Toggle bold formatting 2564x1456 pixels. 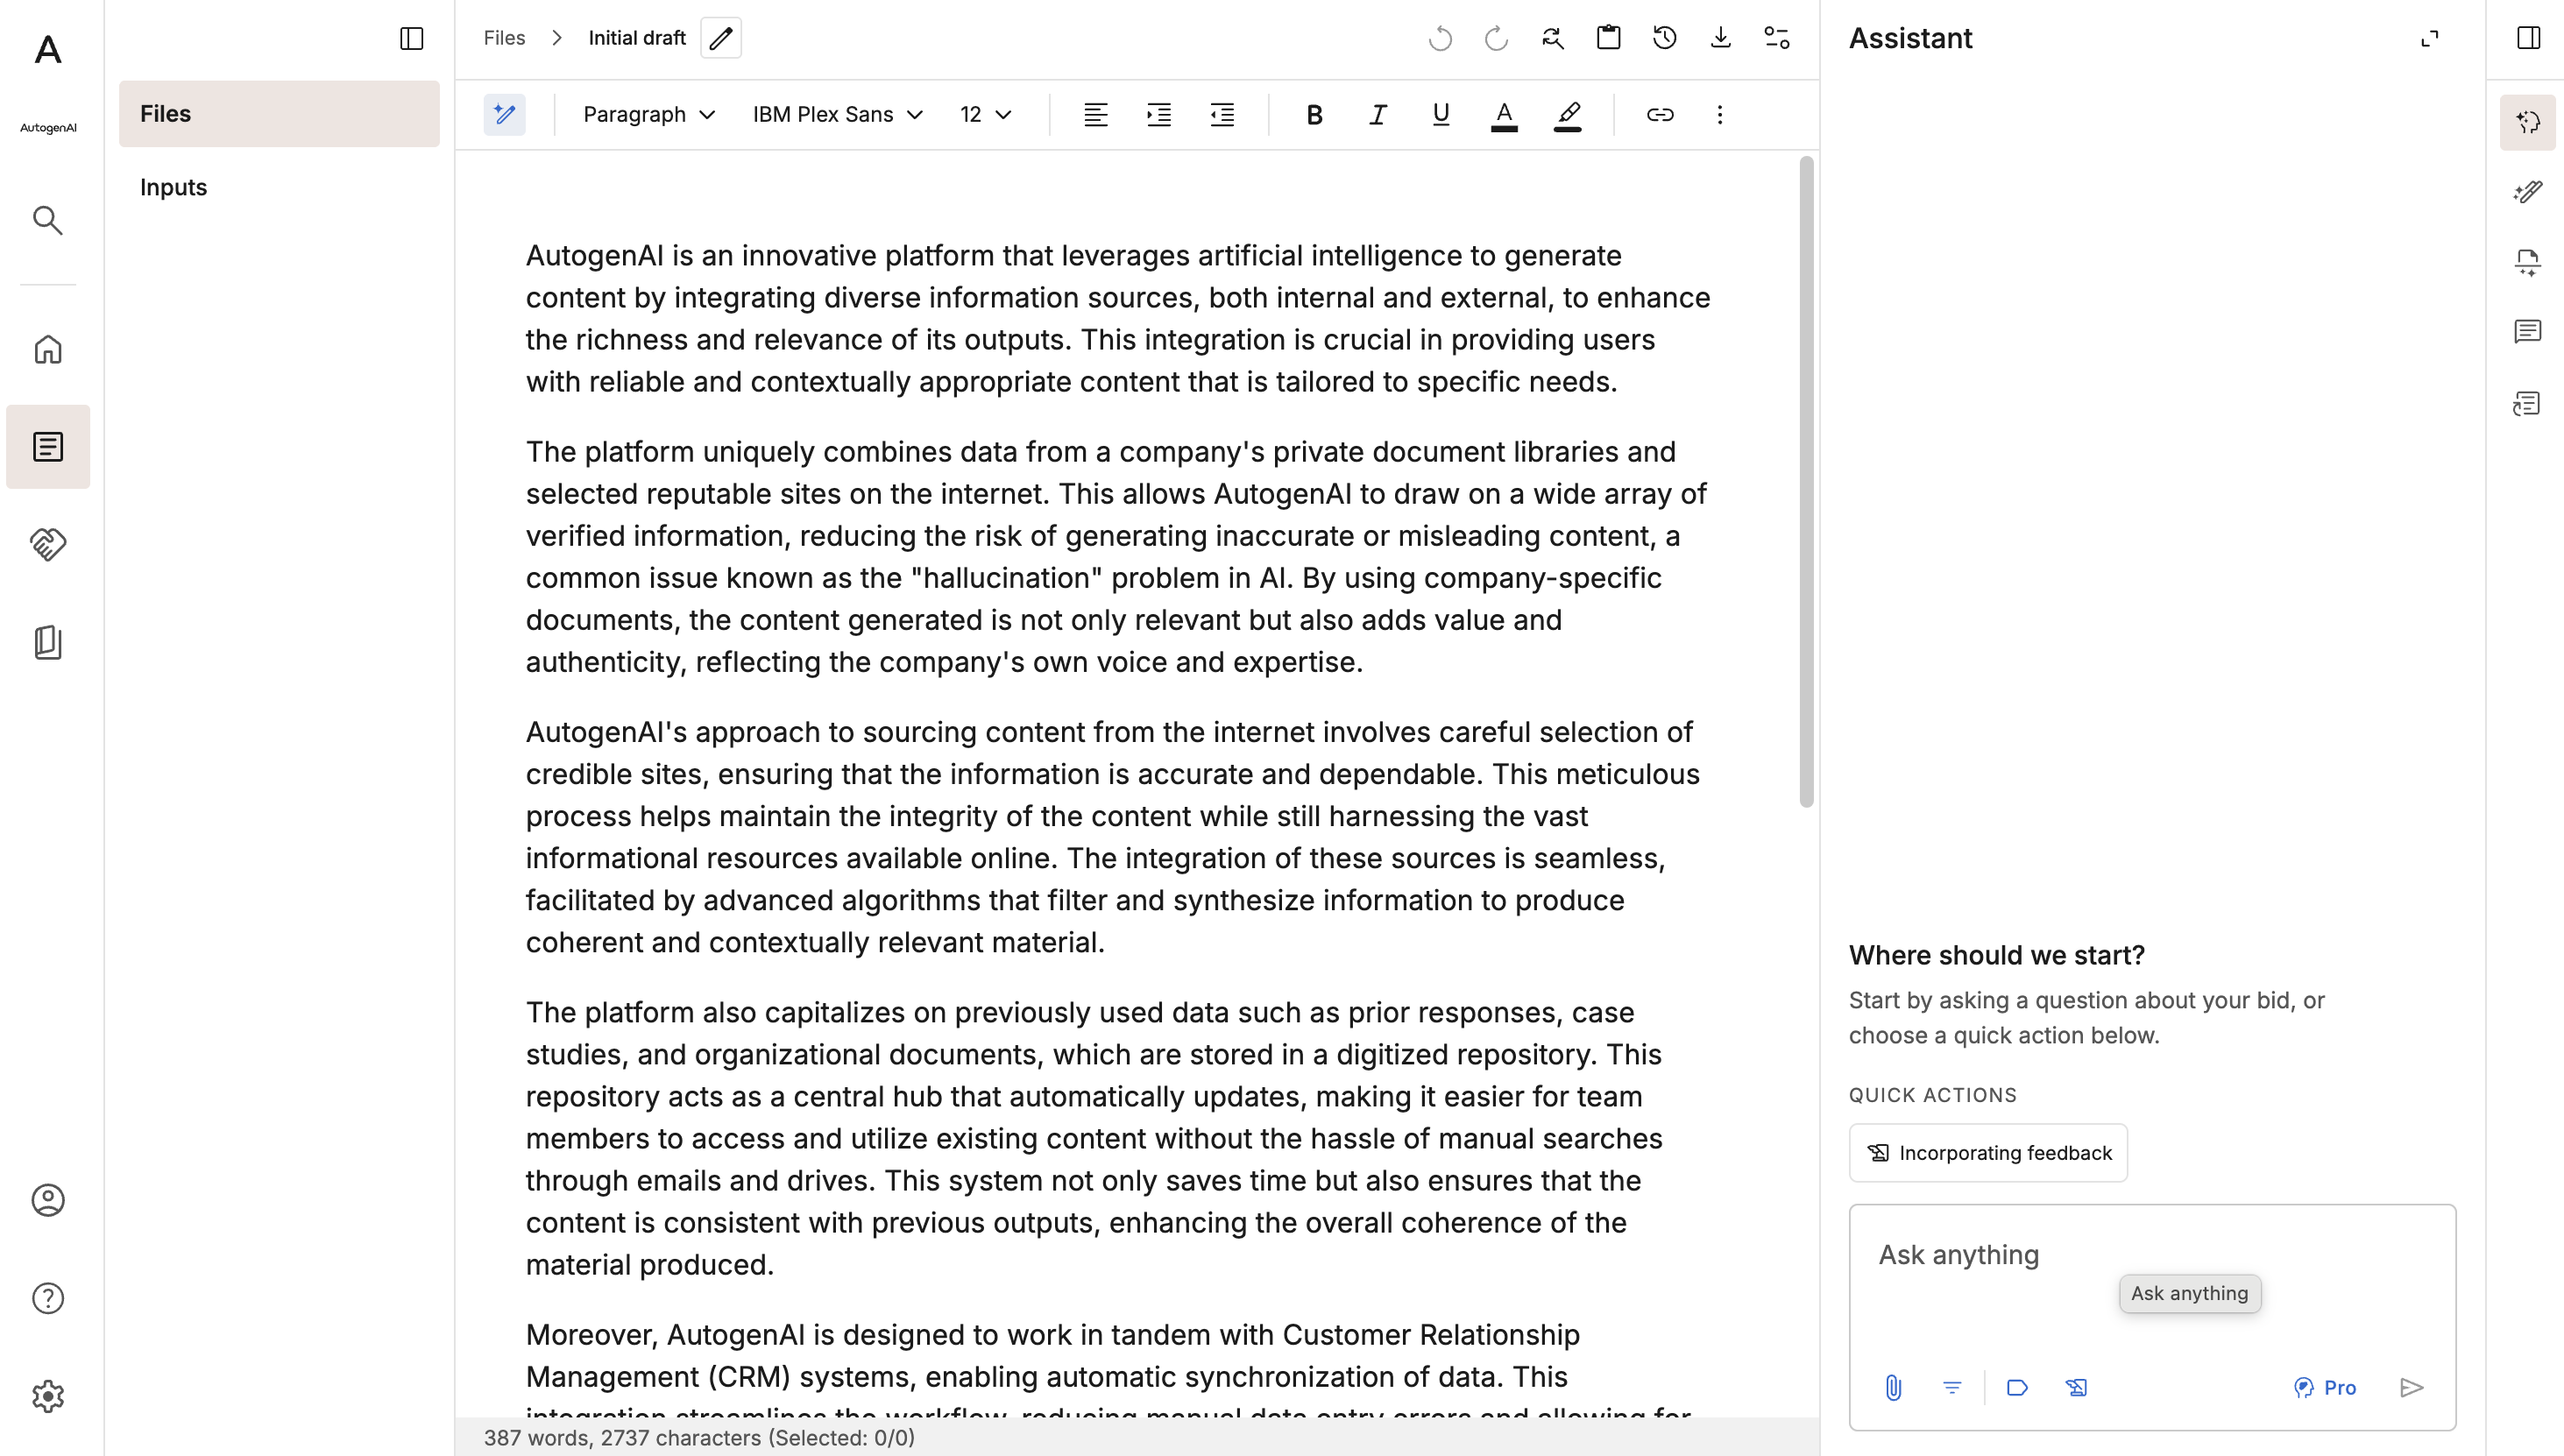click(x=1315, y=115)
